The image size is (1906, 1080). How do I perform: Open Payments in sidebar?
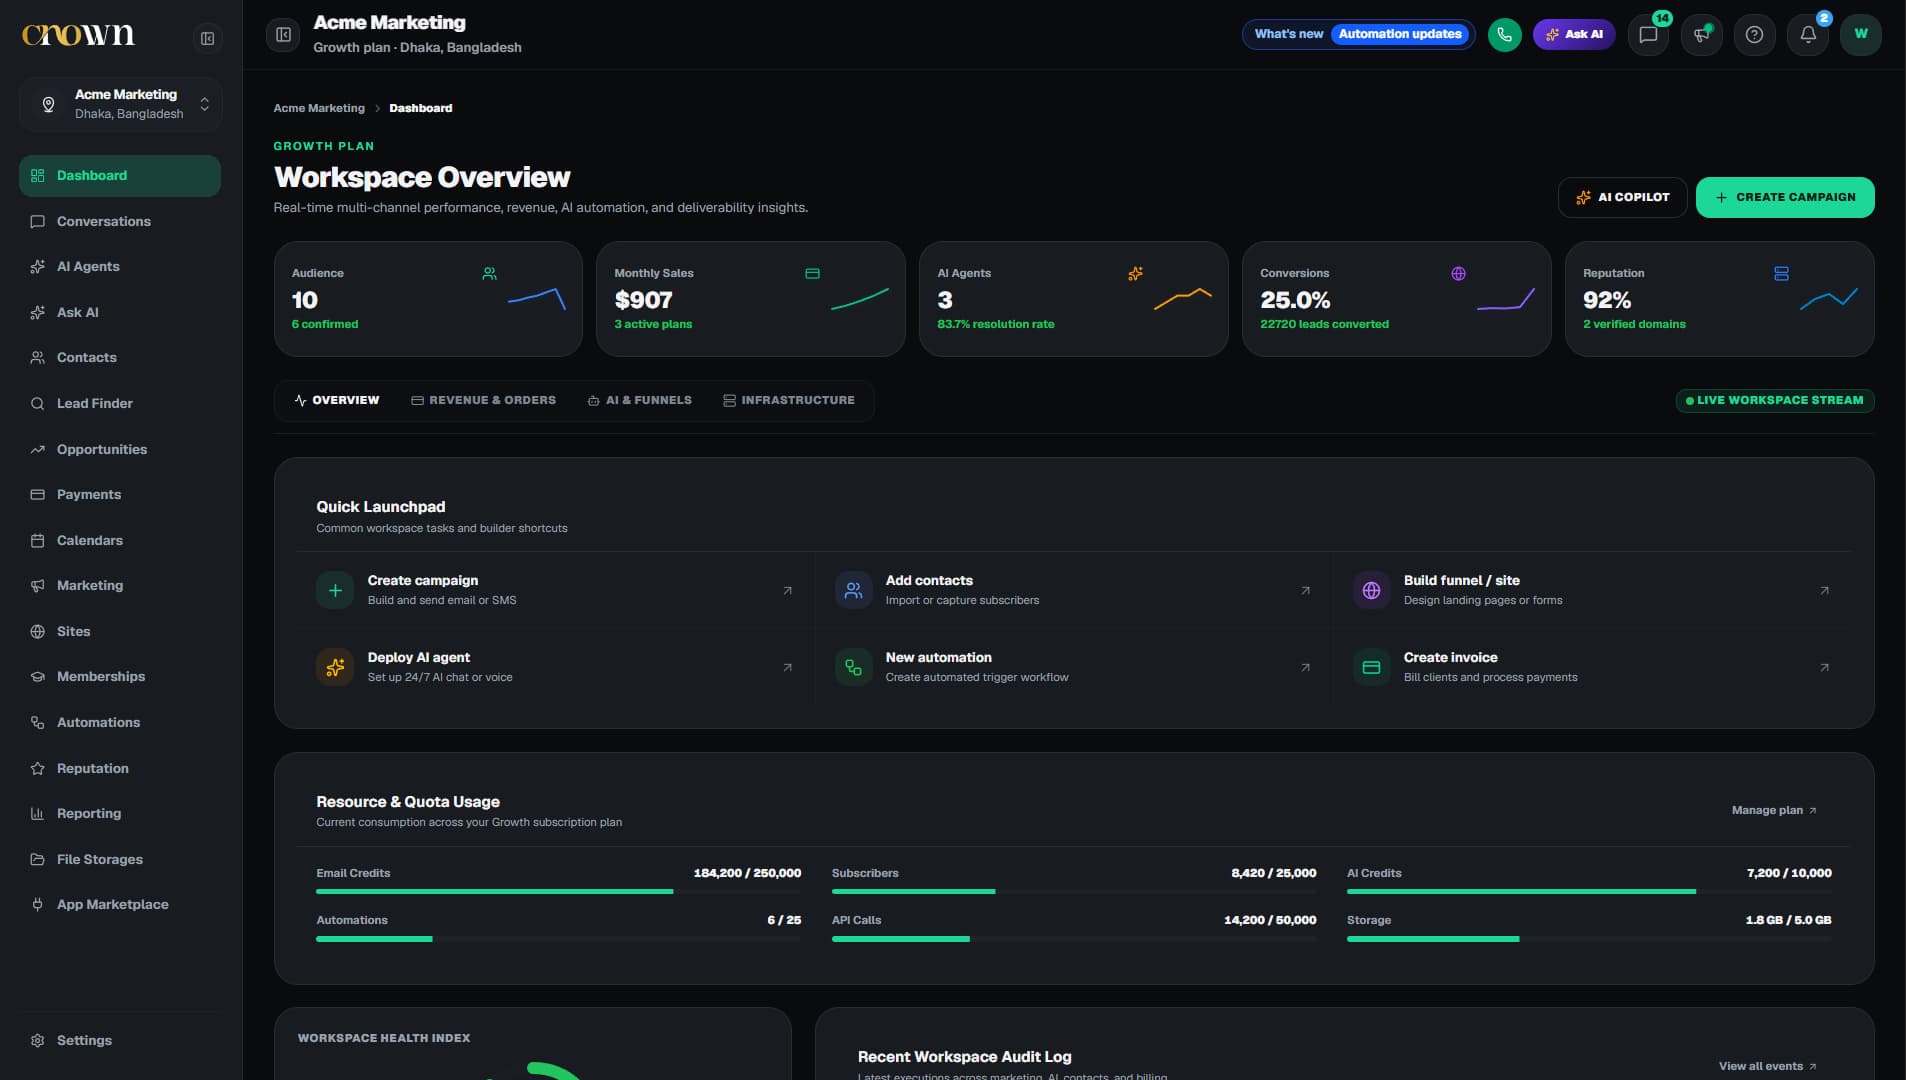pos(120,494)
